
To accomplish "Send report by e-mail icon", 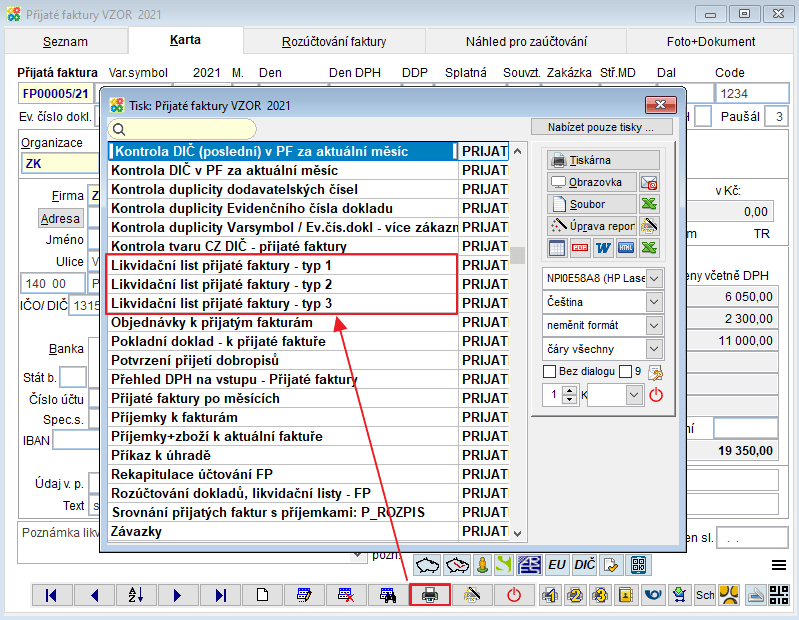I will (649, 182).
